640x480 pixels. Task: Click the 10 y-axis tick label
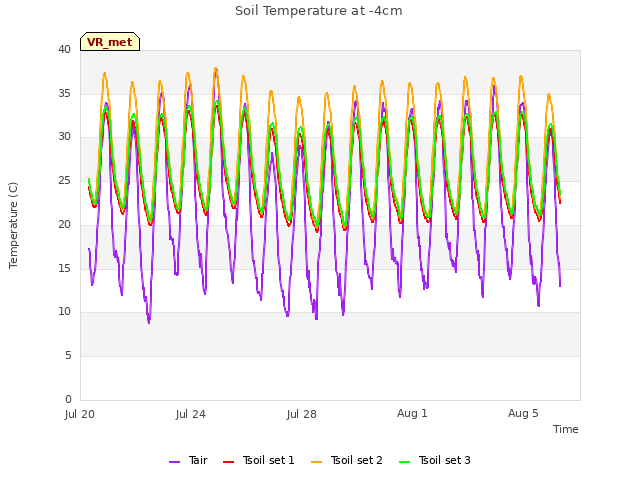tap(64, 312)
